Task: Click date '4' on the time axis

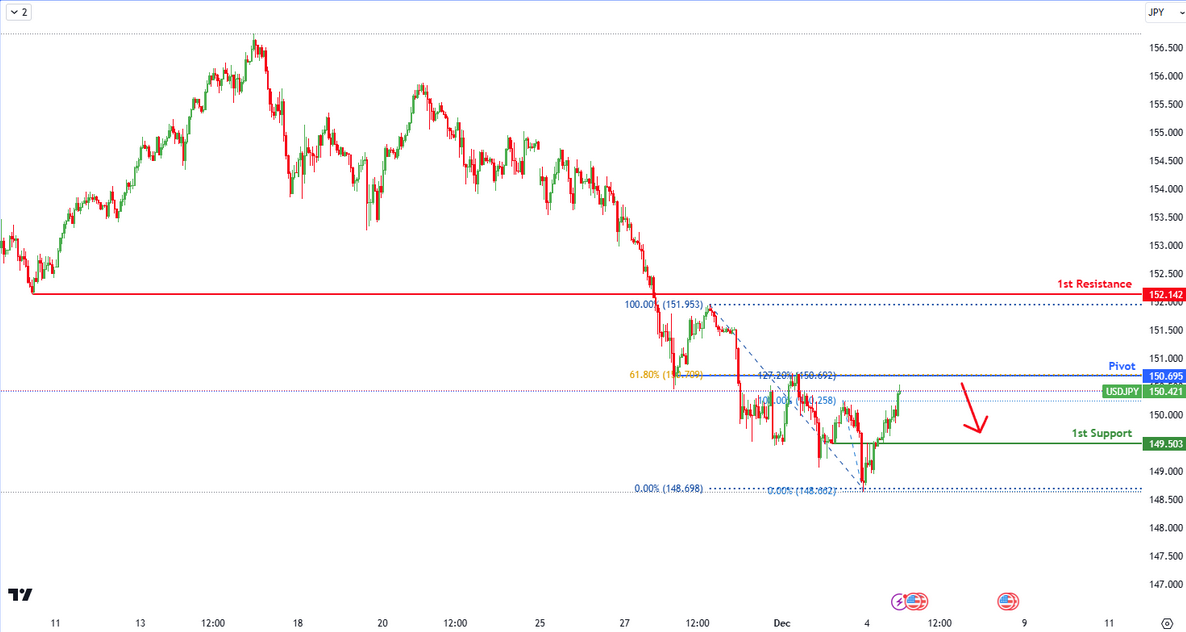Action: tap(867, 624)
